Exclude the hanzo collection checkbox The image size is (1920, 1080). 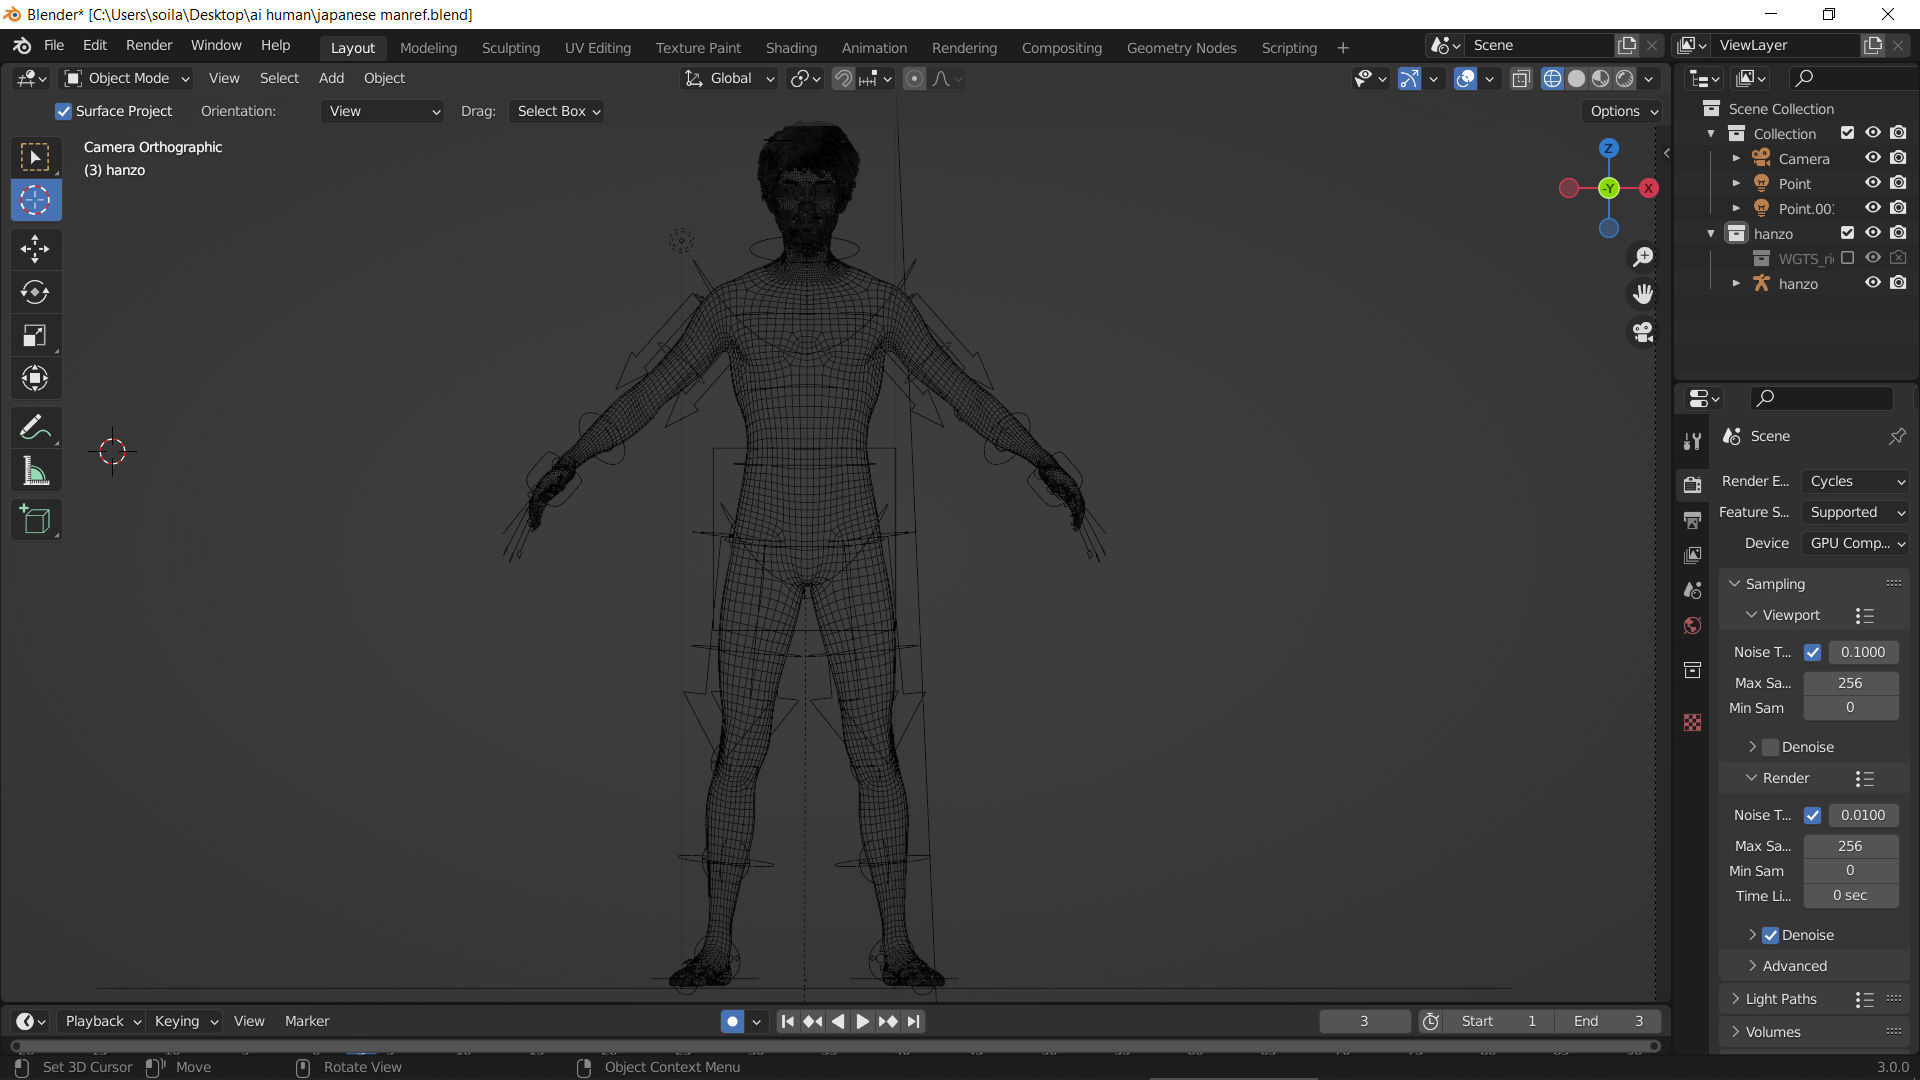coord(1847,233)
